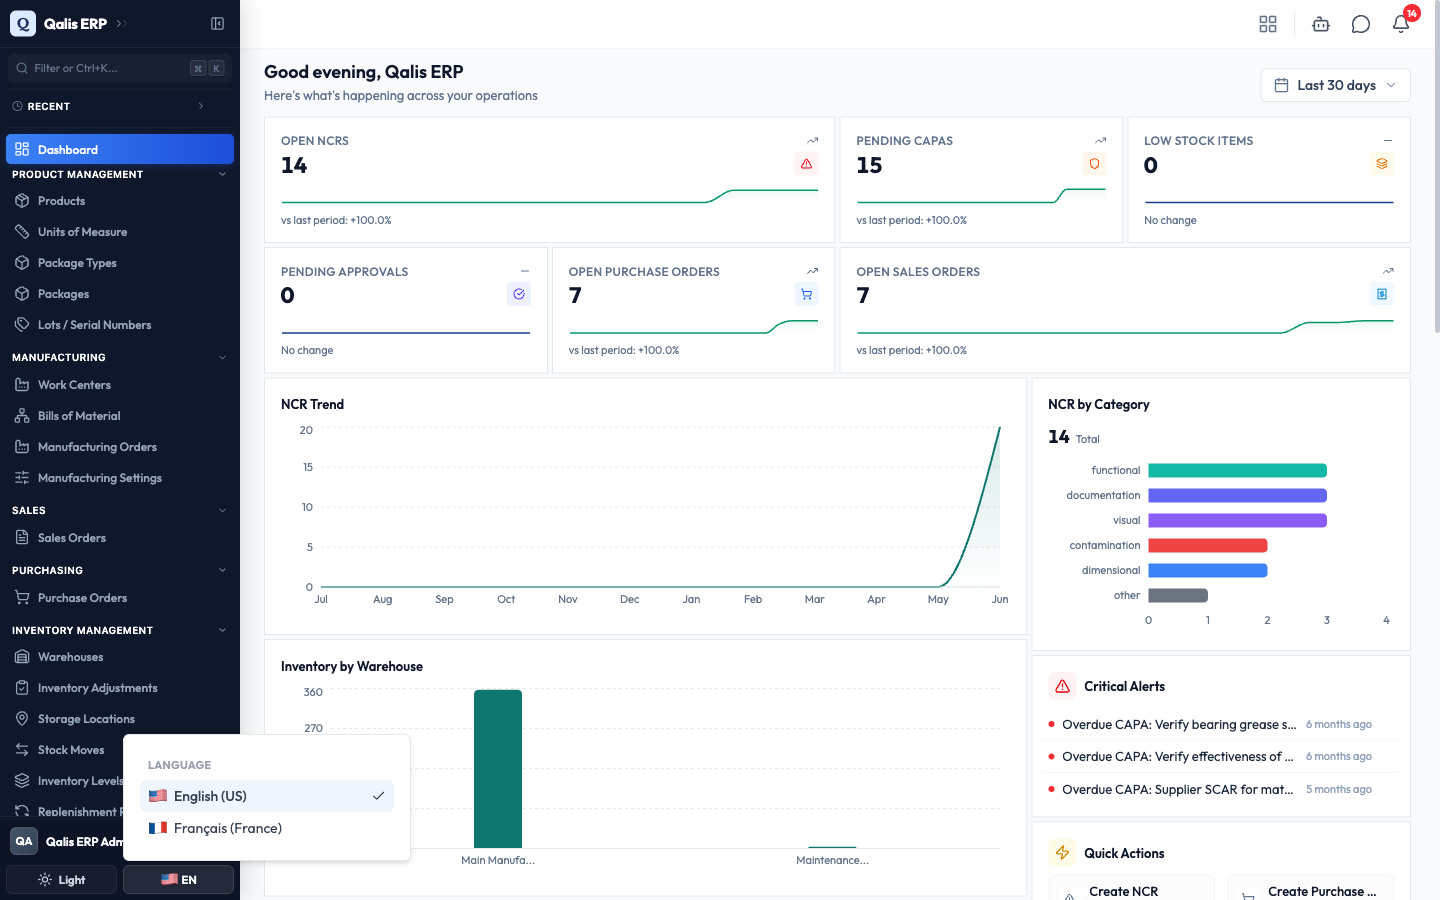This screenshot has width=1440, height=900.
Task: Open the Qalis ERP Admin user account
Action: pyautogui.click(x=66, y=841)
